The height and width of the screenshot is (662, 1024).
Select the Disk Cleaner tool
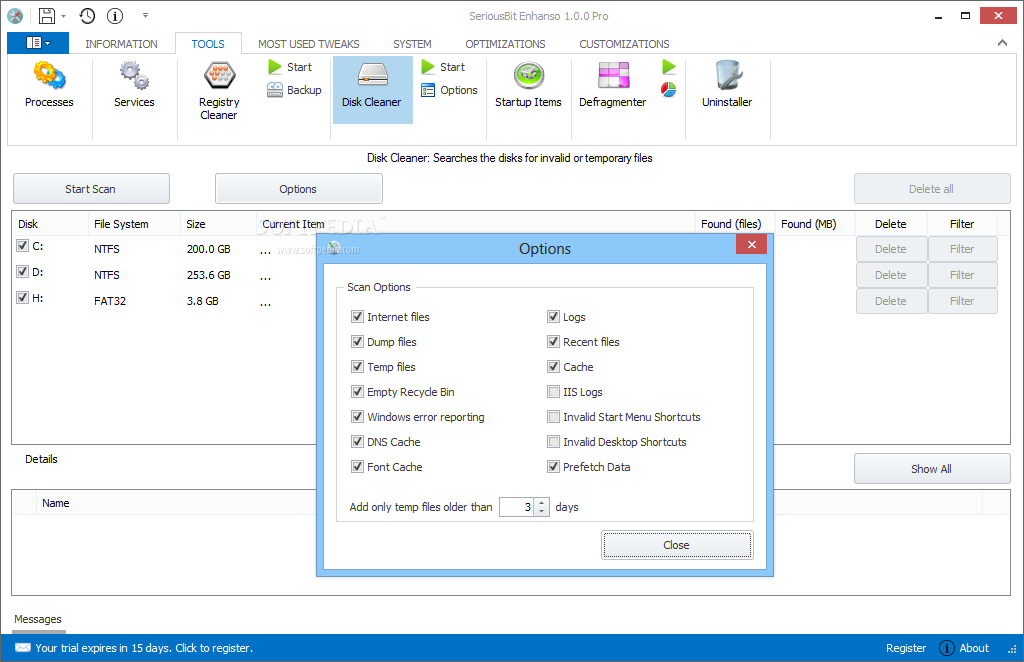pos(372,89)
